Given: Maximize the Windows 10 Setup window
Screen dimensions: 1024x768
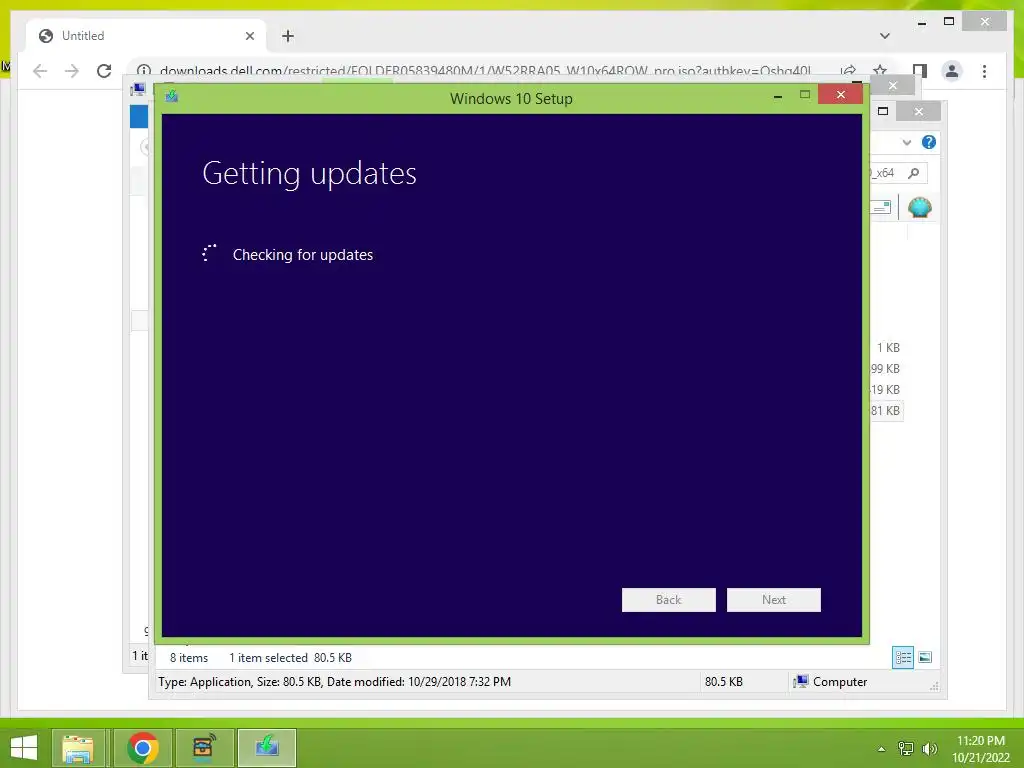Looking at the screenshot, I should [805, 95].
